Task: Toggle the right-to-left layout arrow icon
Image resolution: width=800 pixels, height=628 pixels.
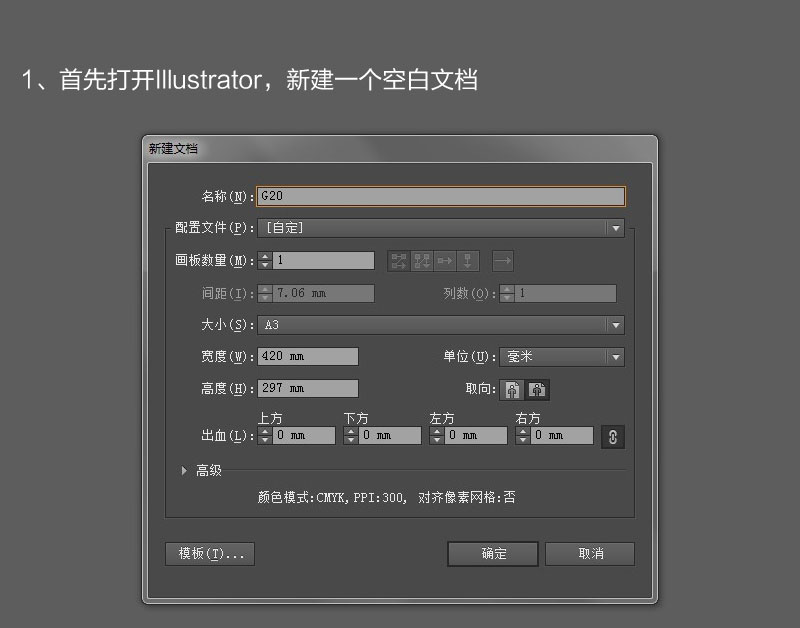Action: point(503,261)
